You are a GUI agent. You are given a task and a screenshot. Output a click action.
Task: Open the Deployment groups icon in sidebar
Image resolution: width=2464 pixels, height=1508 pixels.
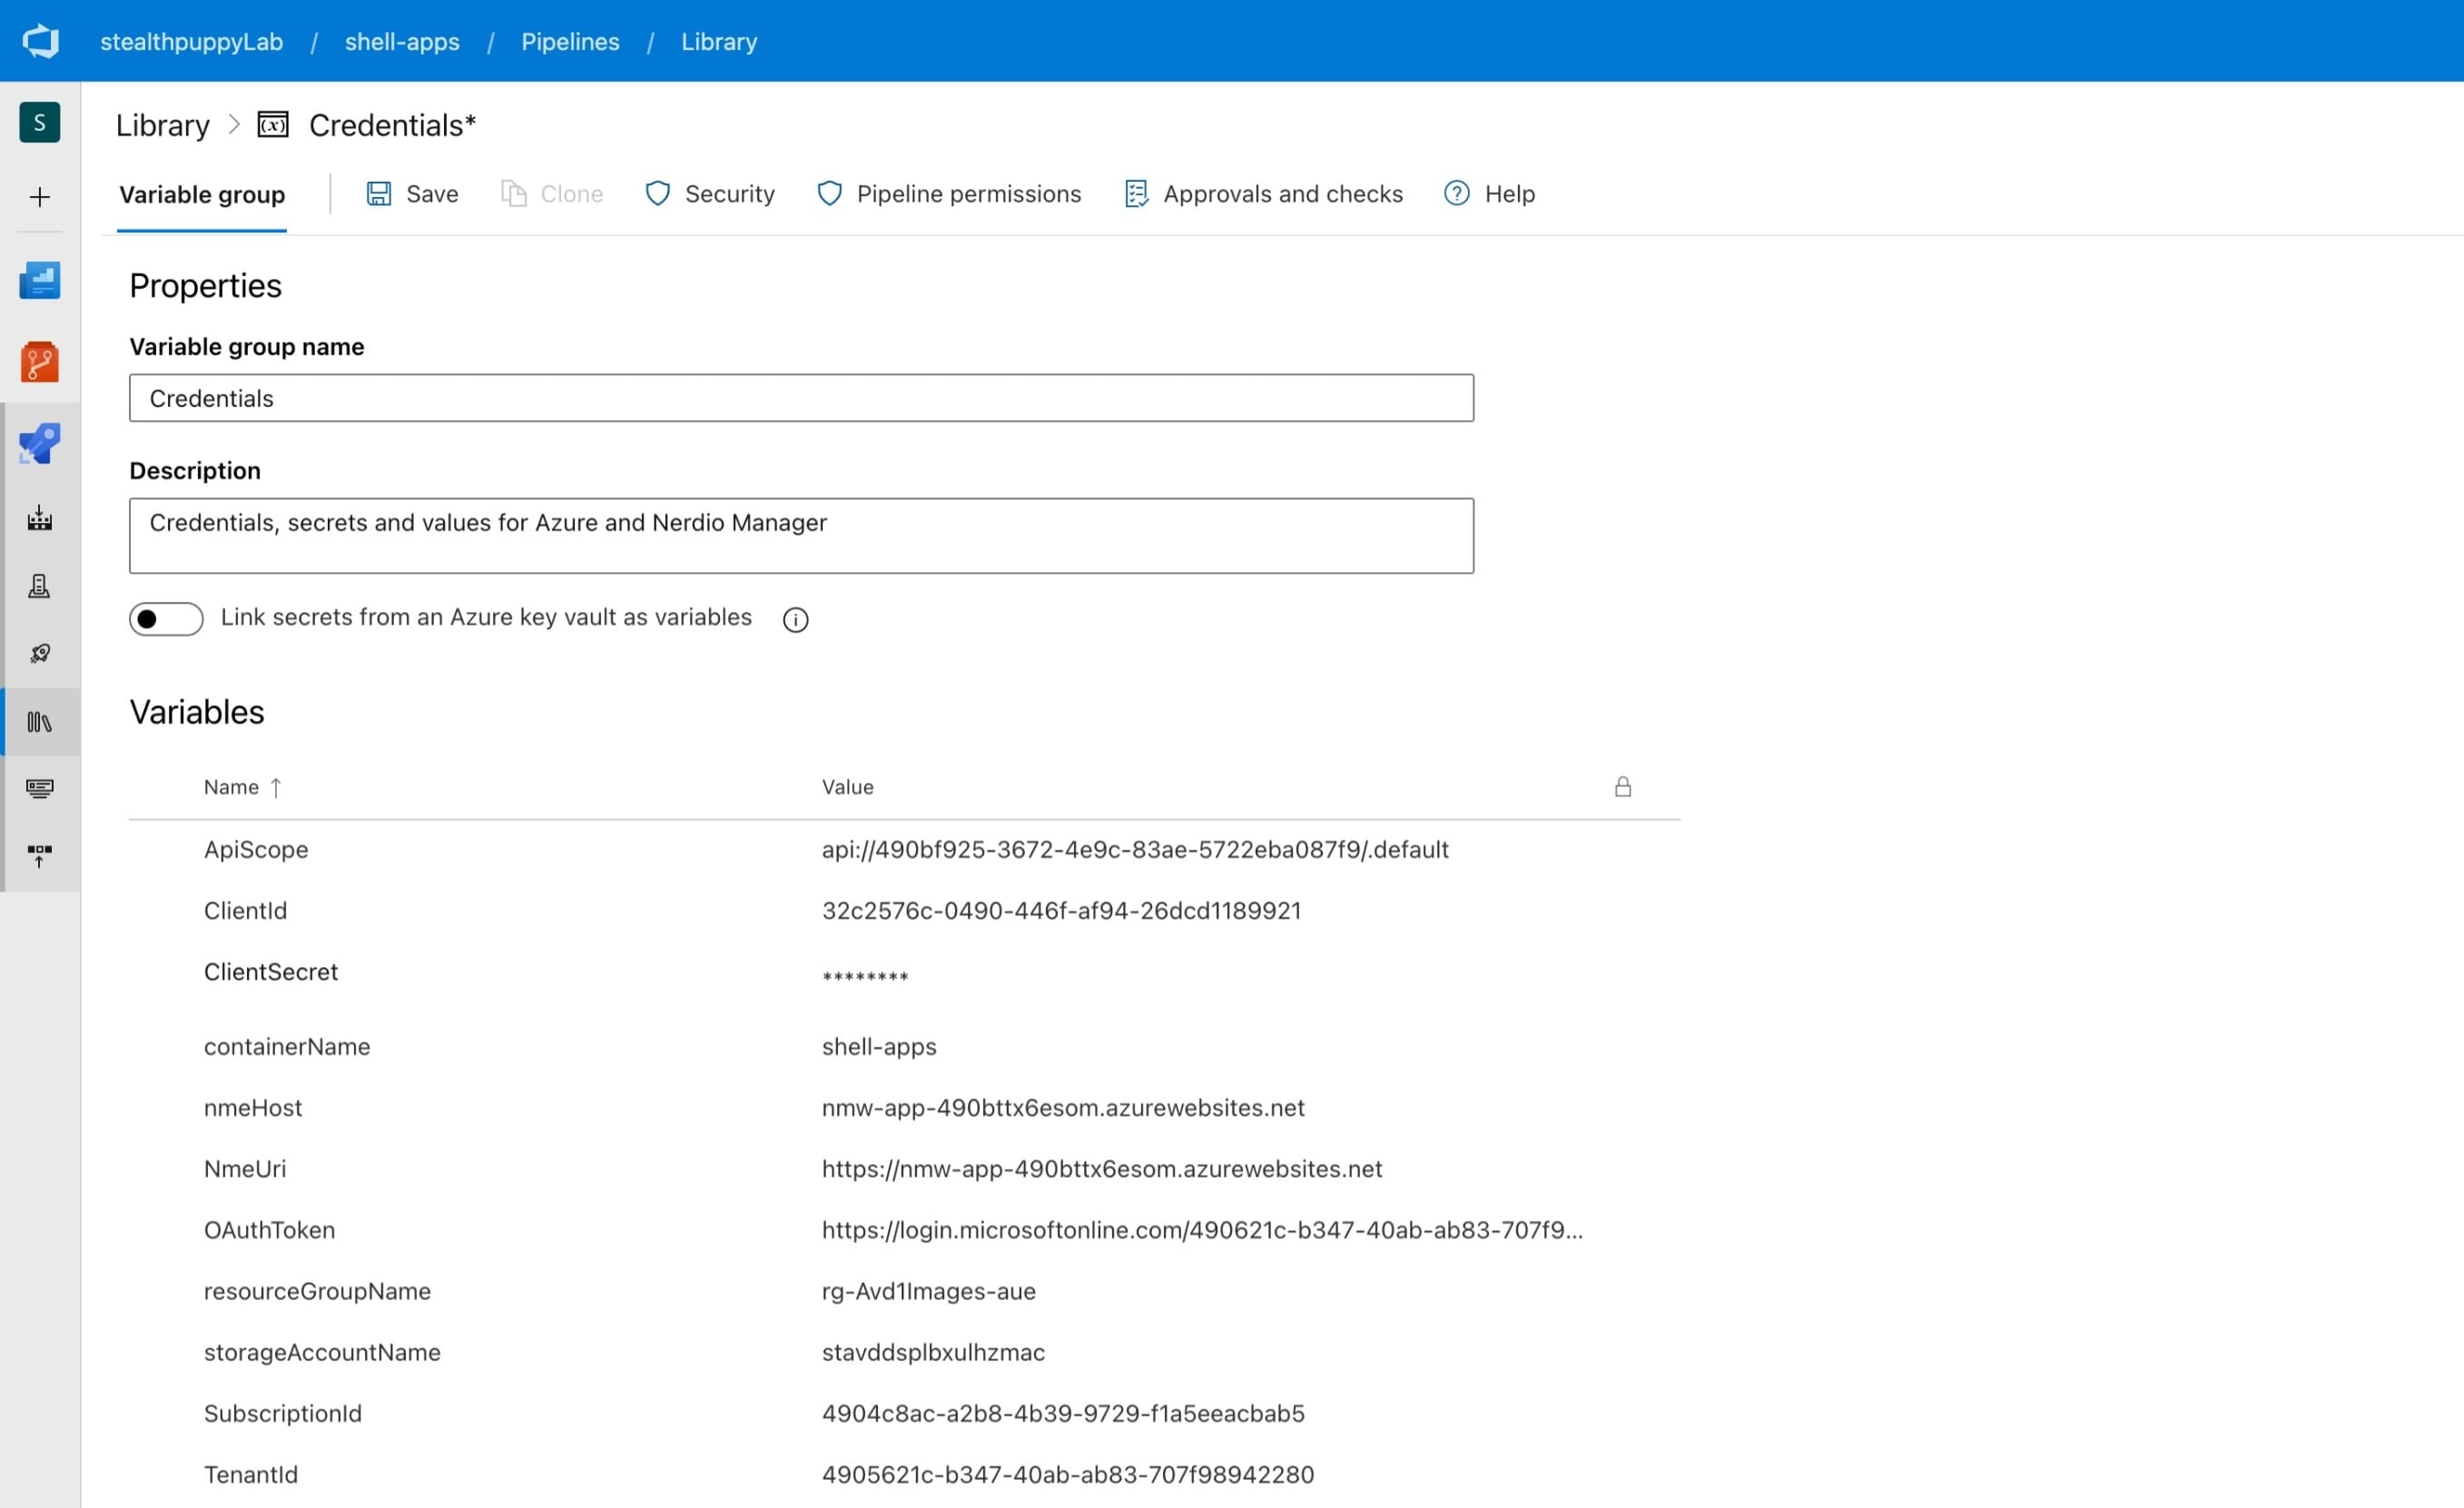40,856
